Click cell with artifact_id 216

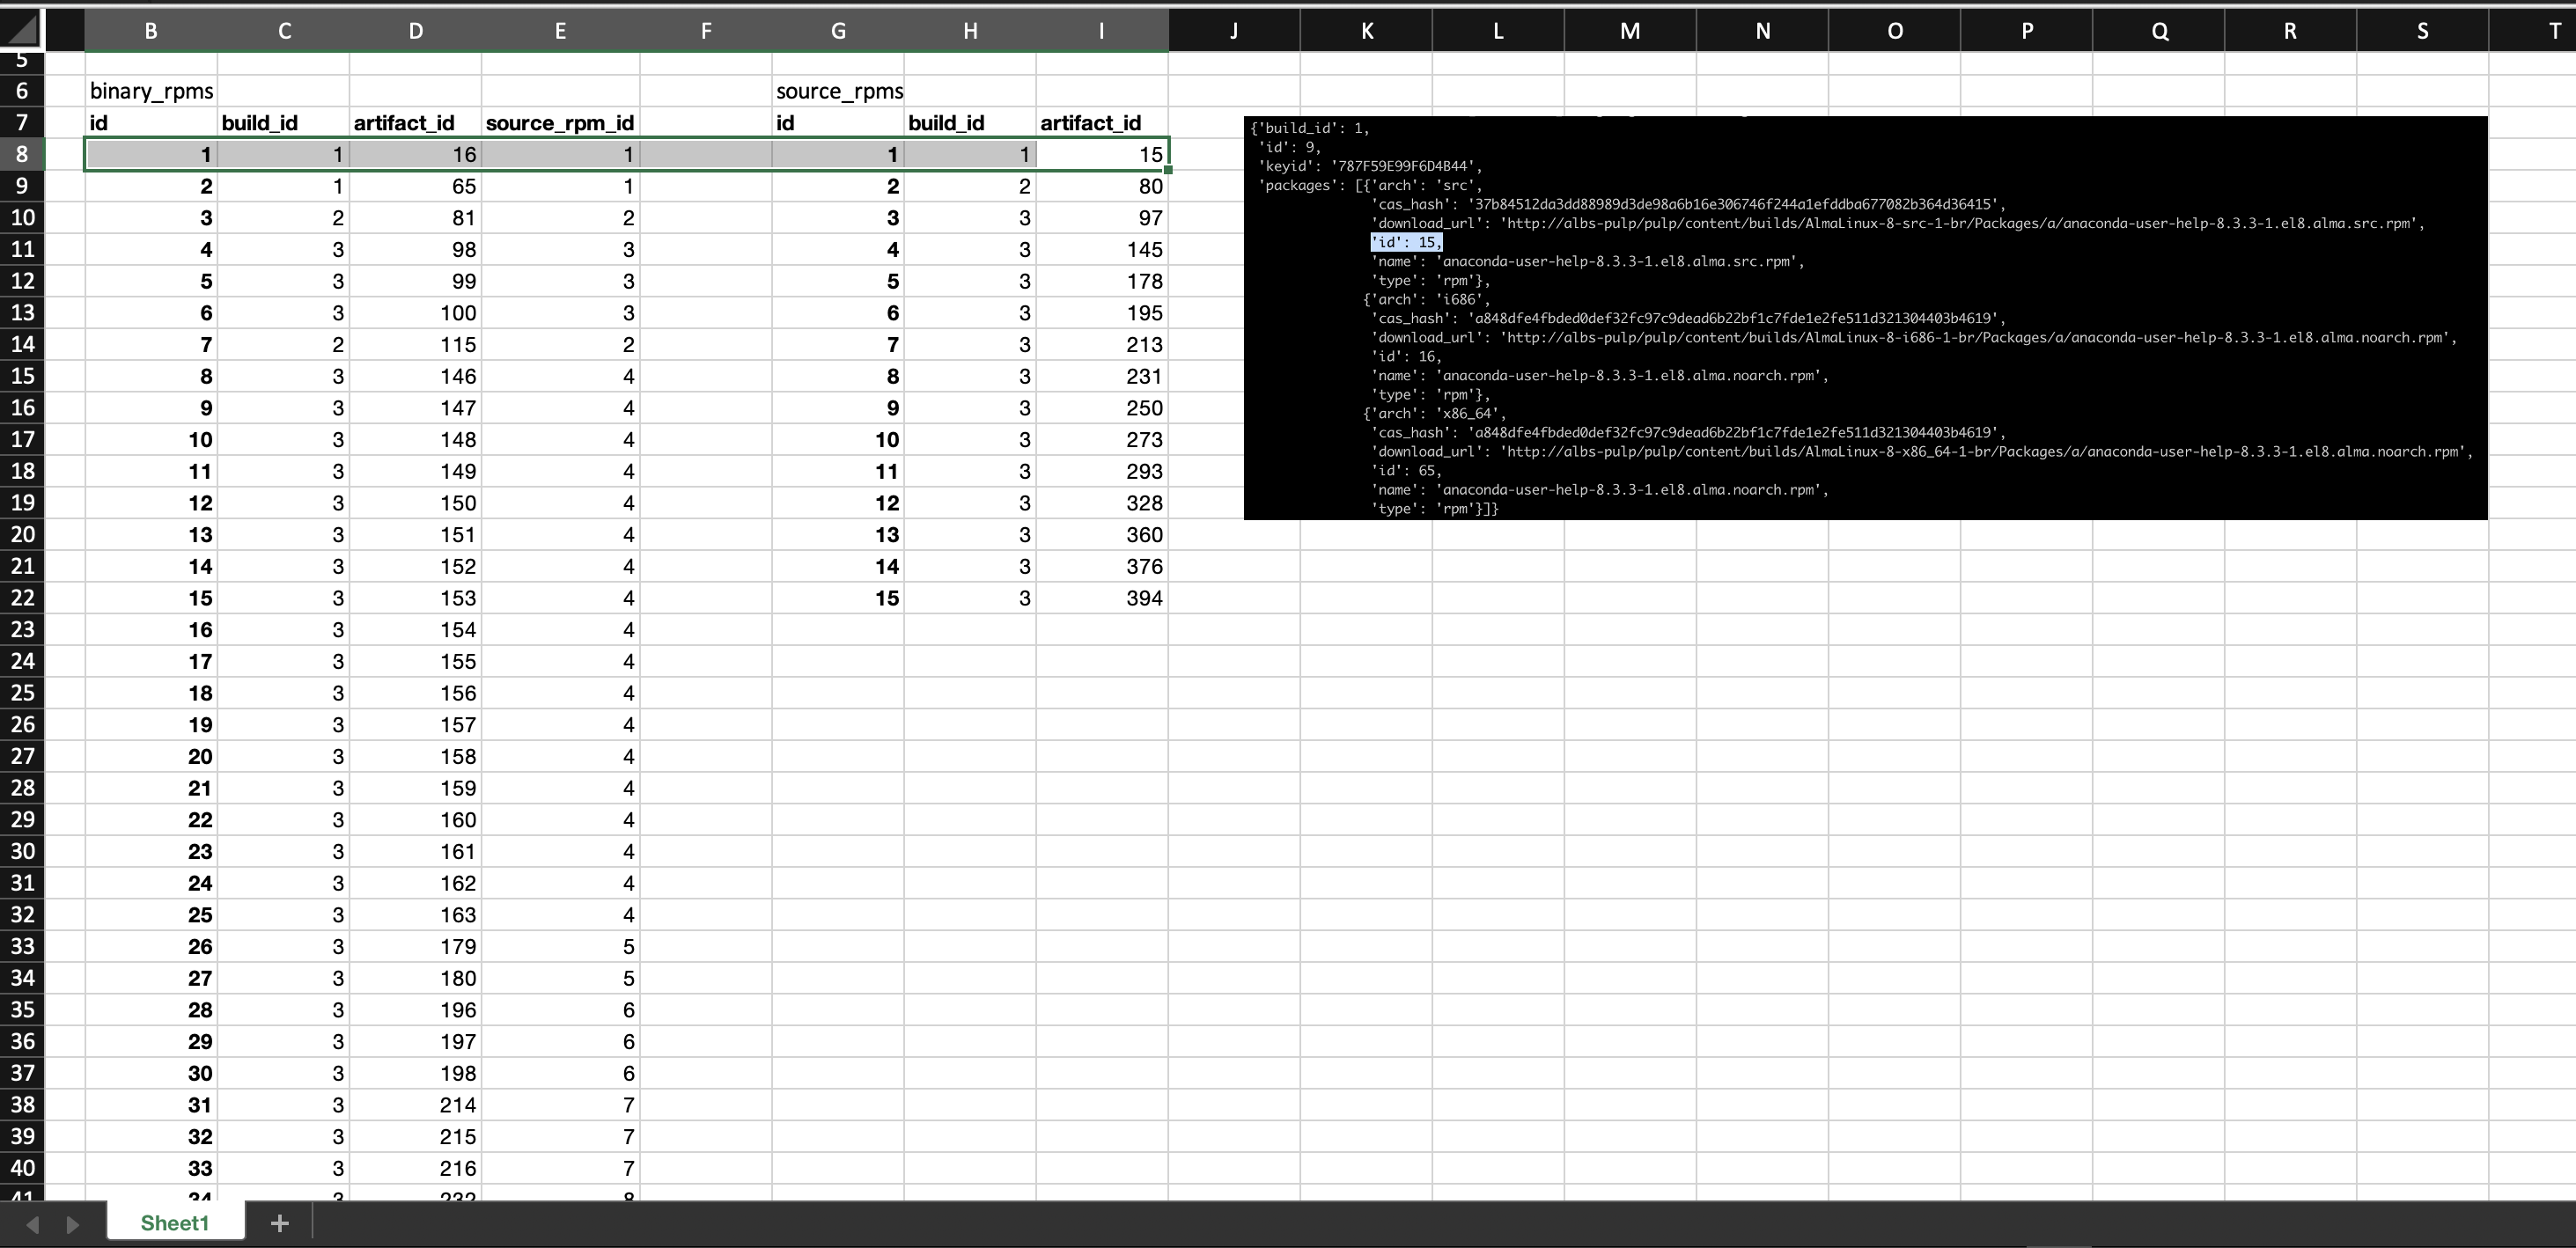click(x=415, y=1168)
